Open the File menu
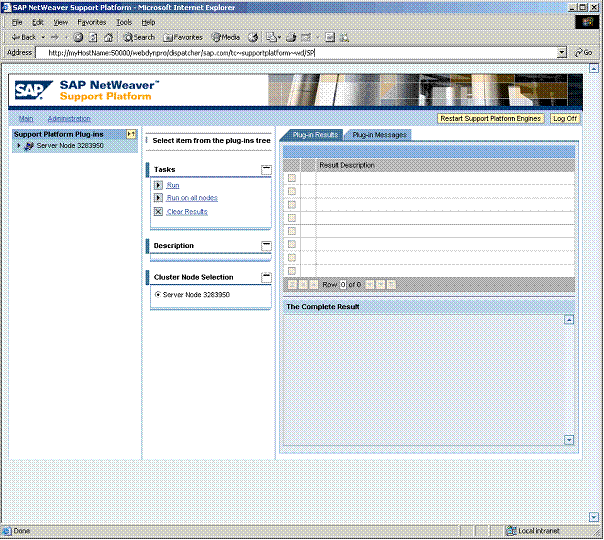604x540 pixels. coord(17,22)
